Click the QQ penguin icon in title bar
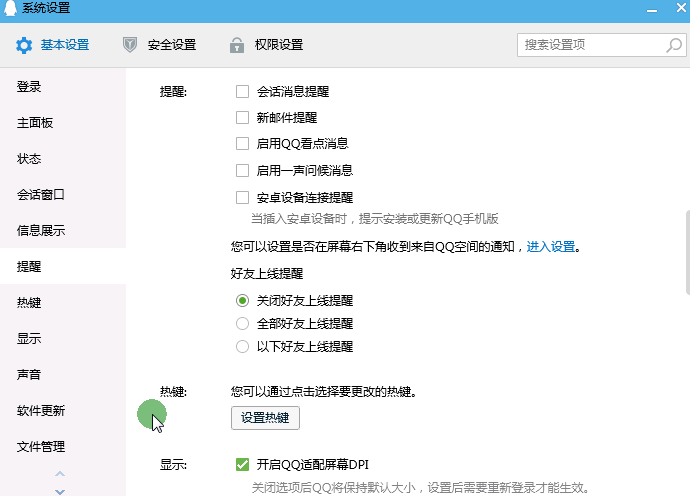690x496 pixels. 11,7
